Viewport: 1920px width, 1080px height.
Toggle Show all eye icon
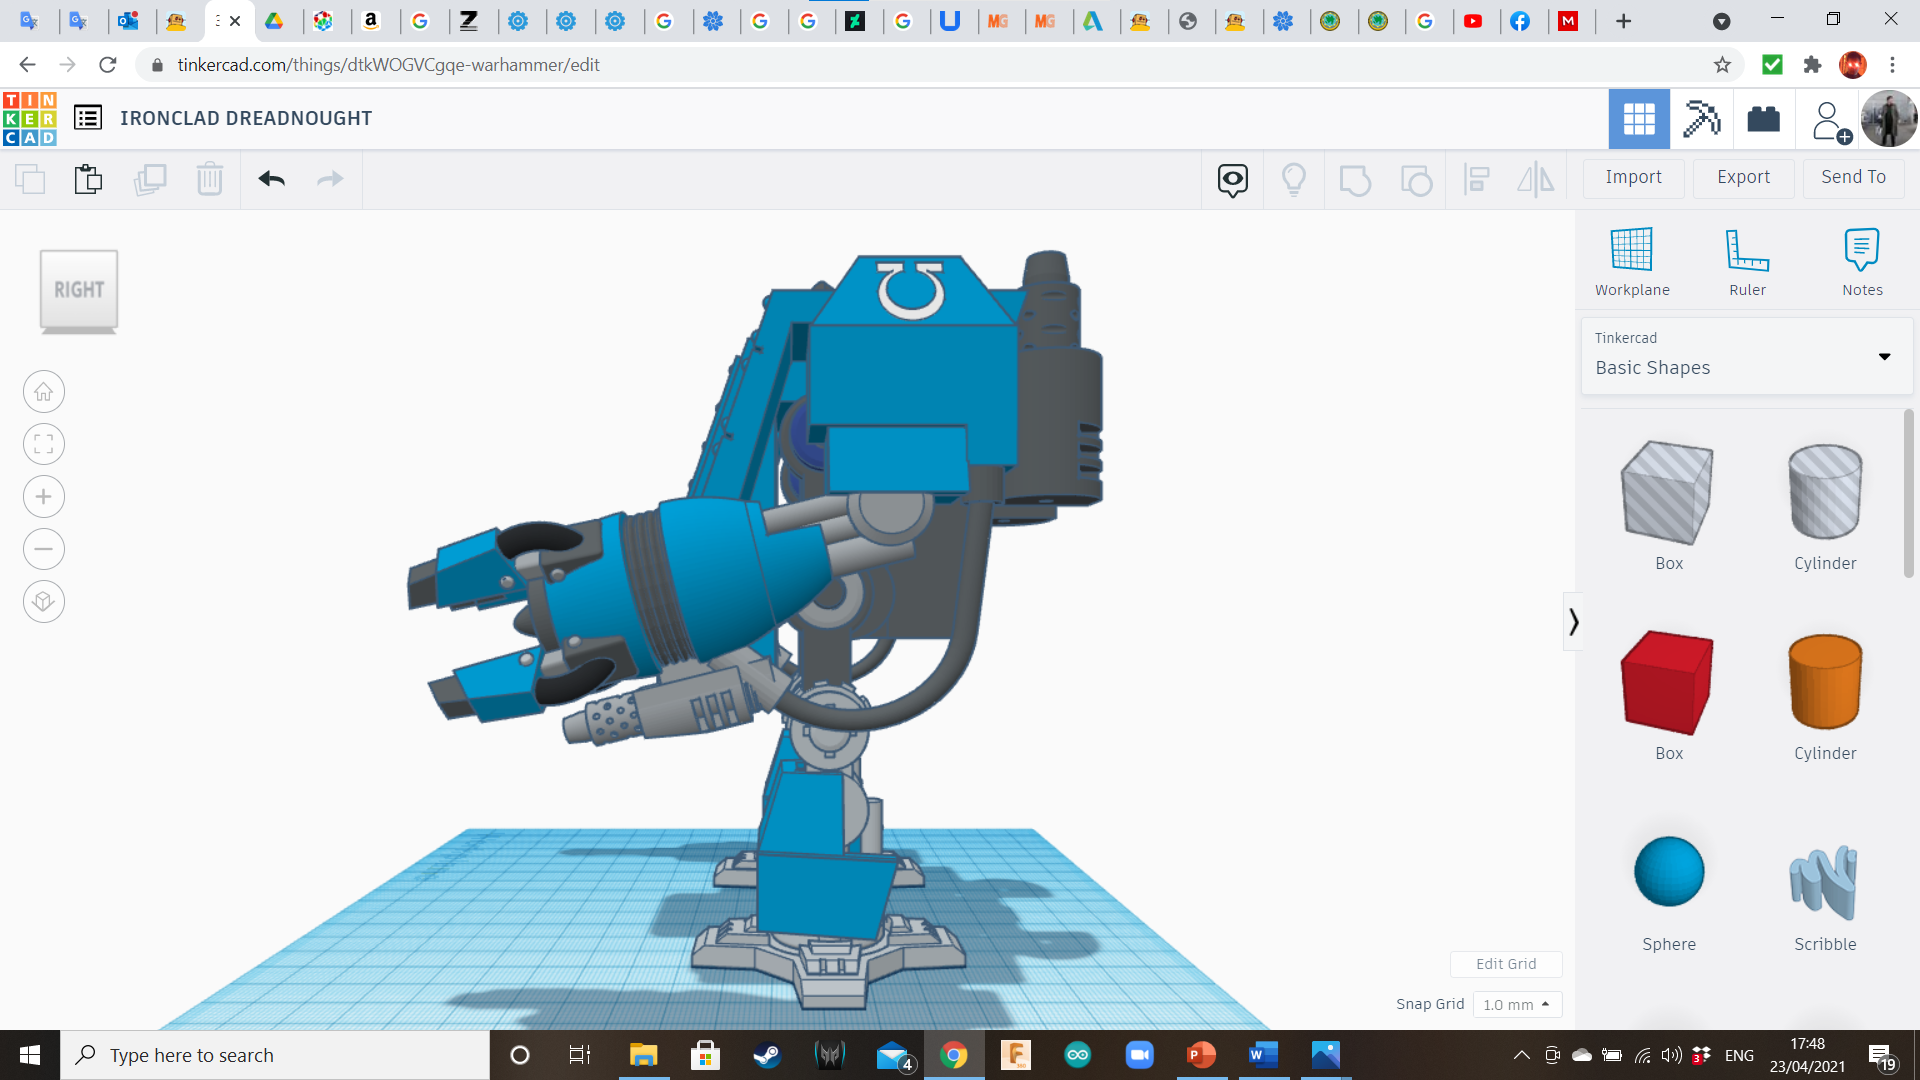pyautogui.click(x=1232, y=180)
